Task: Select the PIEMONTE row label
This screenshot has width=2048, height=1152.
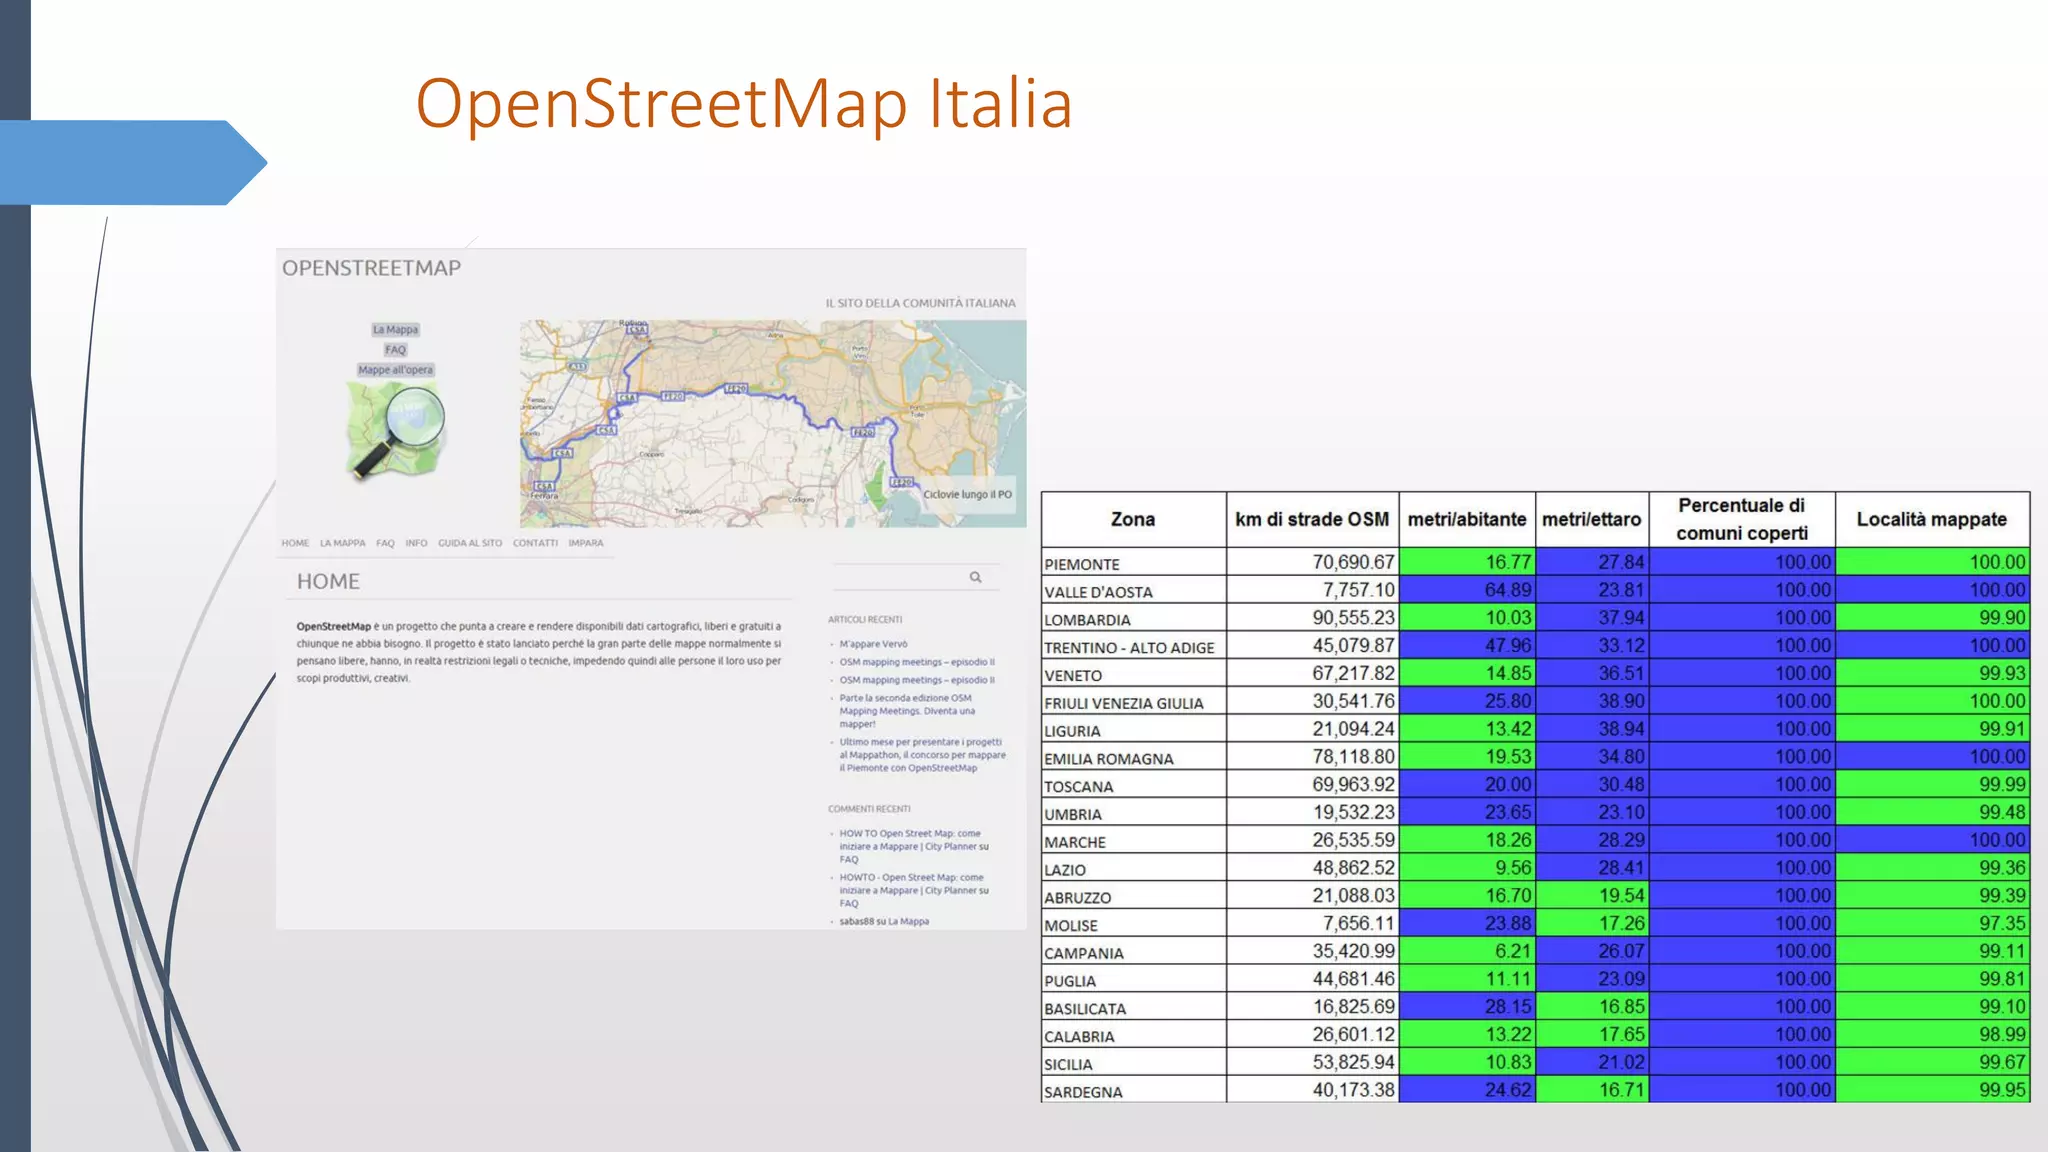Action: [1082, 564]
